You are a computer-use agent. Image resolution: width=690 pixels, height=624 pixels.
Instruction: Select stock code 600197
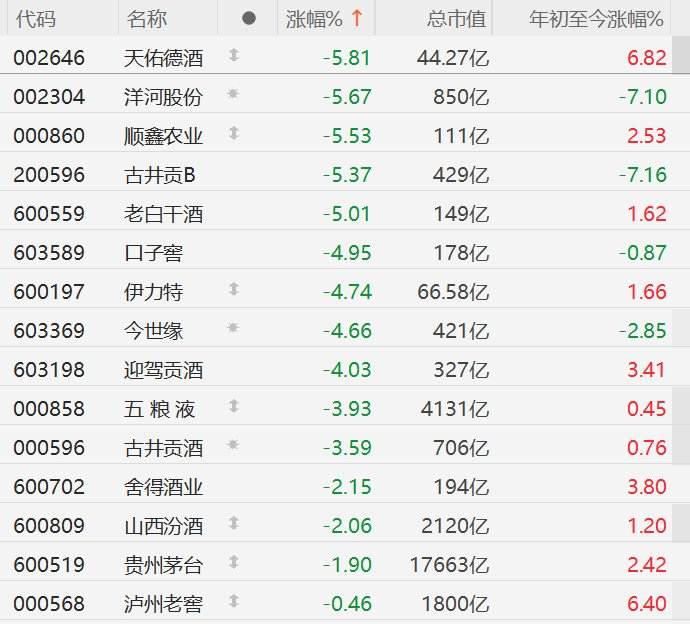[x=49, y=292]
